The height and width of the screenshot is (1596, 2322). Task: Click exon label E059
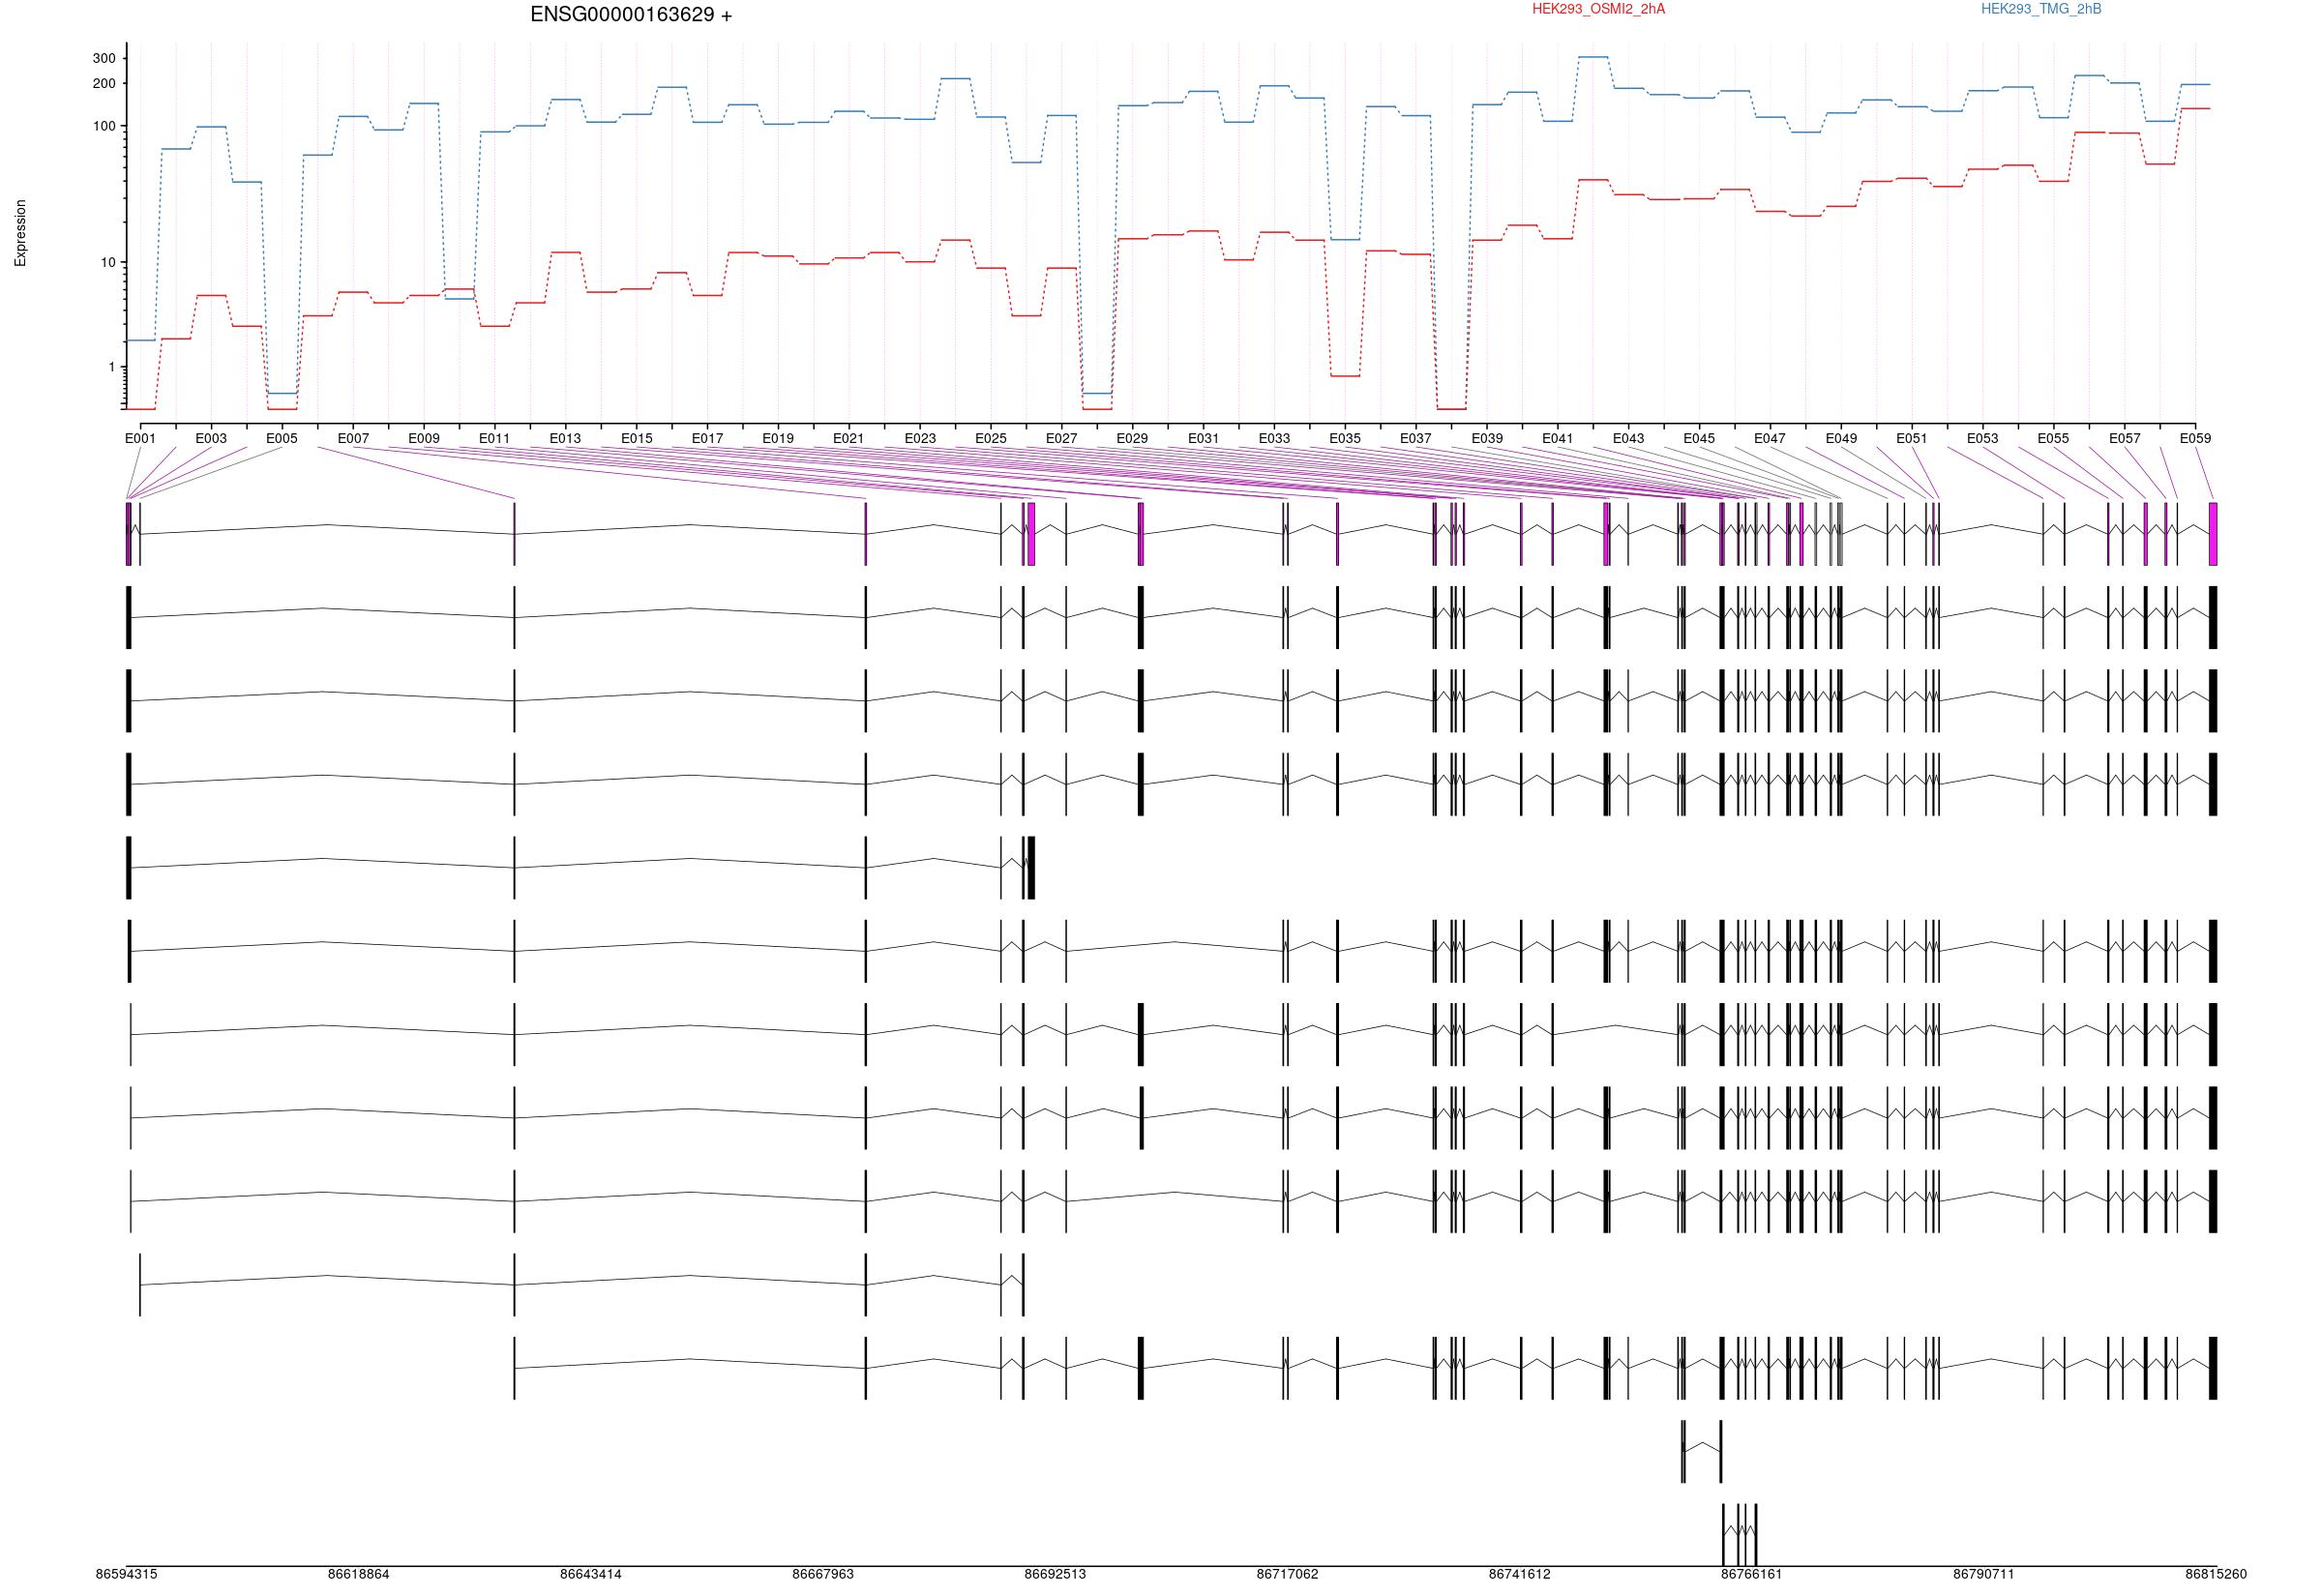point(2196,438)
